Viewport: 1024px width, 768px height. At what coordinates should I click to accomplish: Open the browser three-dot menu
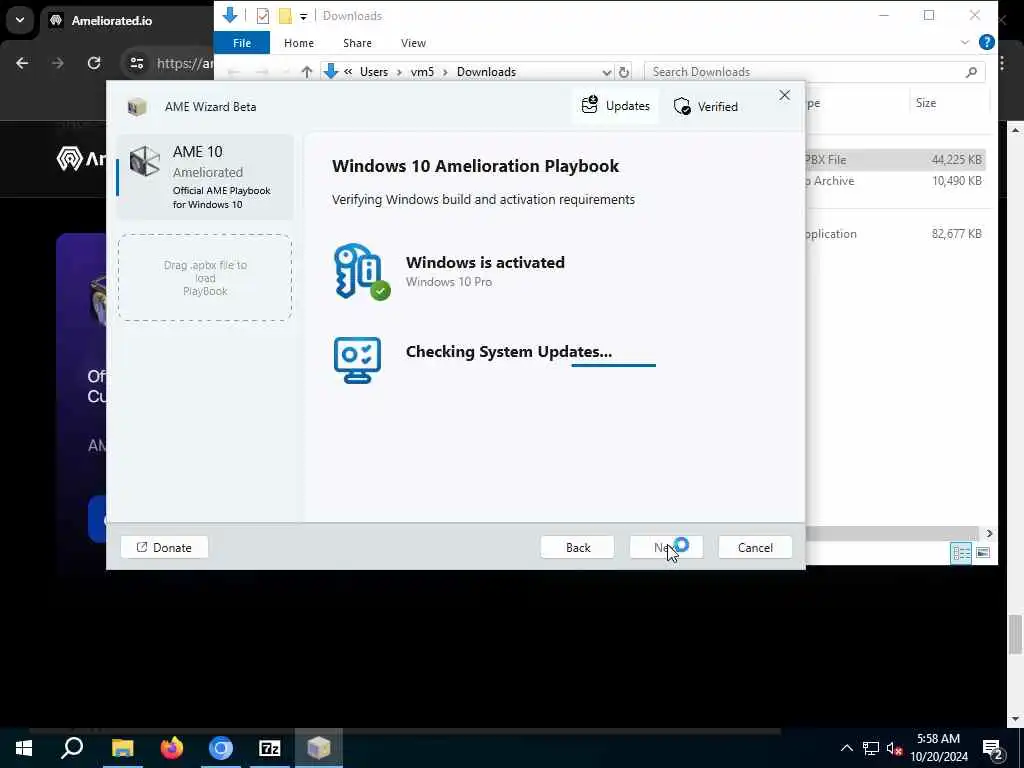tap(1003, 63)
